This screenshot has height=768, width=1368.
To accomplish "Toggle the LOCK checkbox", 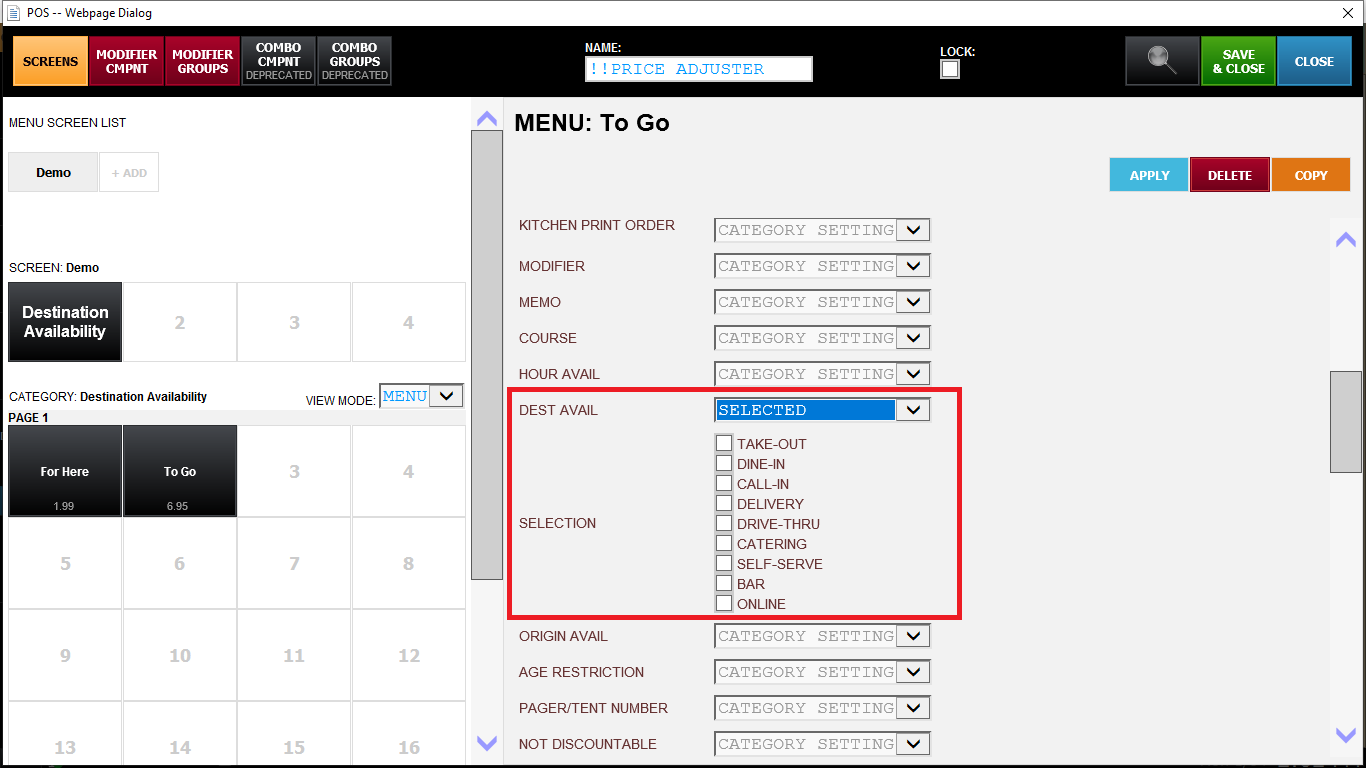I will 950,69.
